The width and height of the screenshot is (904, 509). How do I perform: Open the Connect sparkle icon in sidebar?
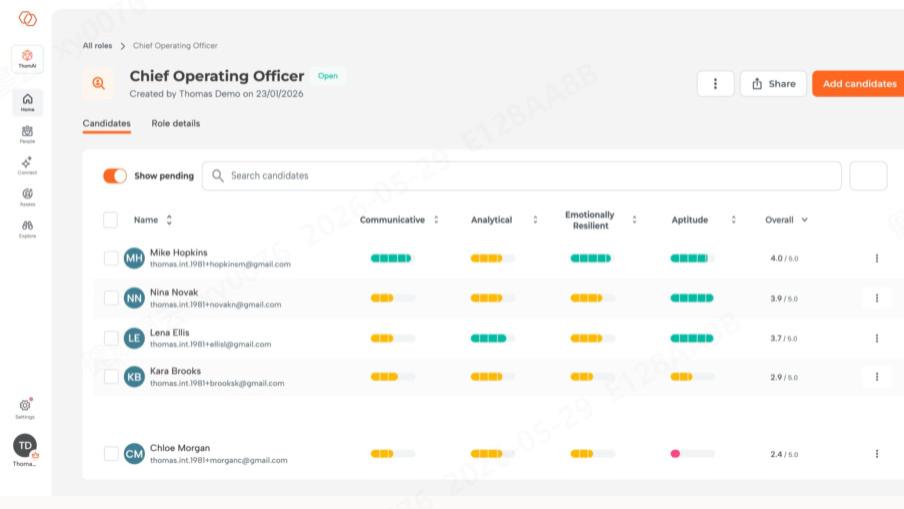coord(27,165)
